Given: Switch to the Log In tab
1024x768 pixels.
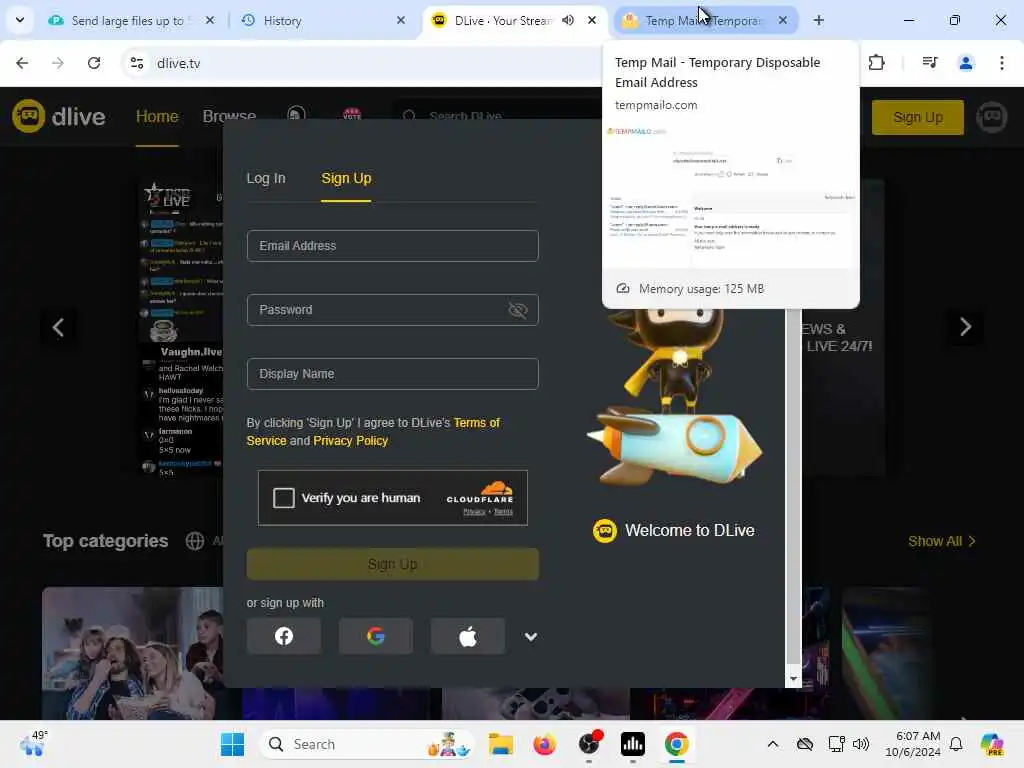Looking at the screenshot, I should click(266, 178).
